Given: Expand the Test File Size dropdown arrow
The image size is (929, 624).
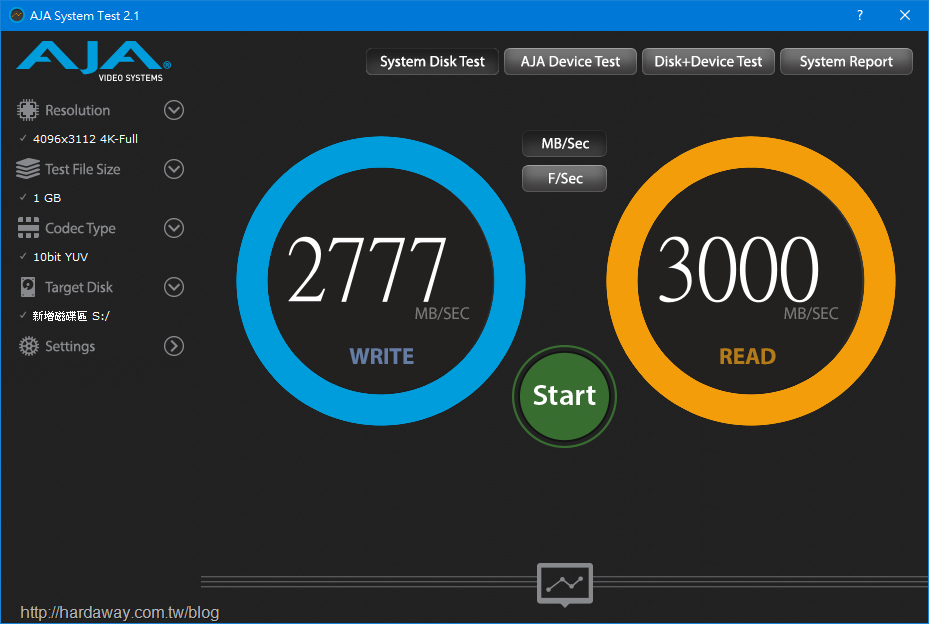Looking at the screenshot, I should [174, 169].
